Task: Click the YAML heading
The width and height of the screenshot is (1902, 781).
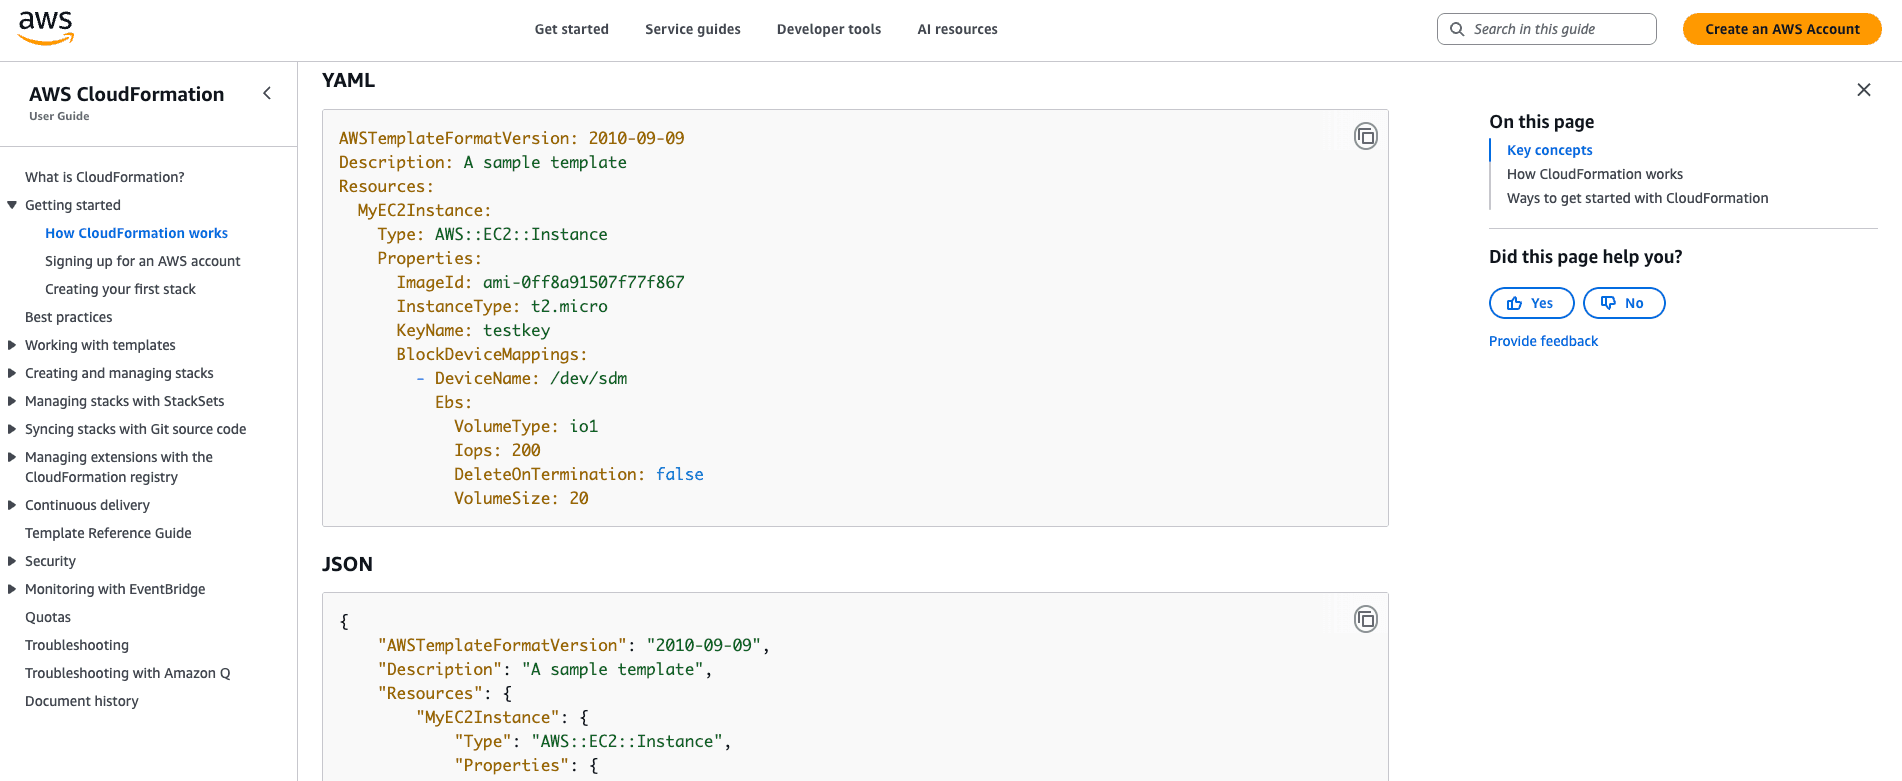Action: [x=348, y=80]
